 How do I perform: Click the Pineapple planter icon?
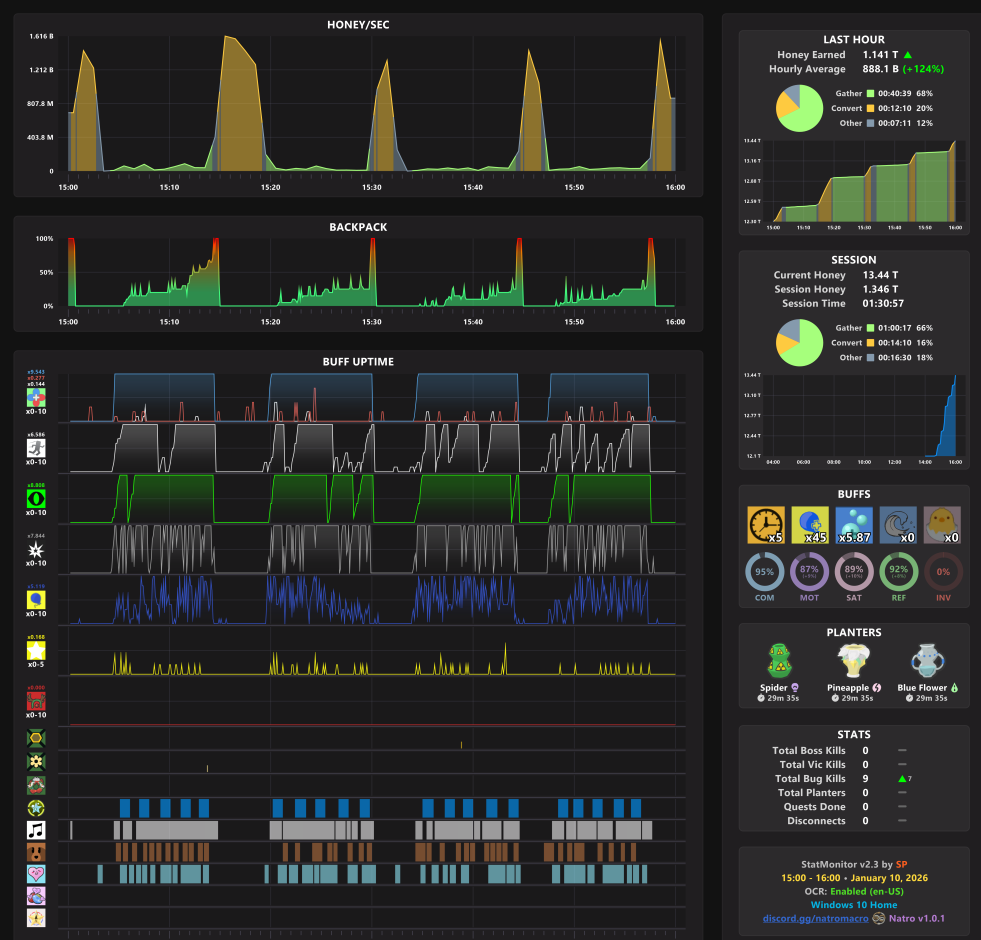point(853,662)
